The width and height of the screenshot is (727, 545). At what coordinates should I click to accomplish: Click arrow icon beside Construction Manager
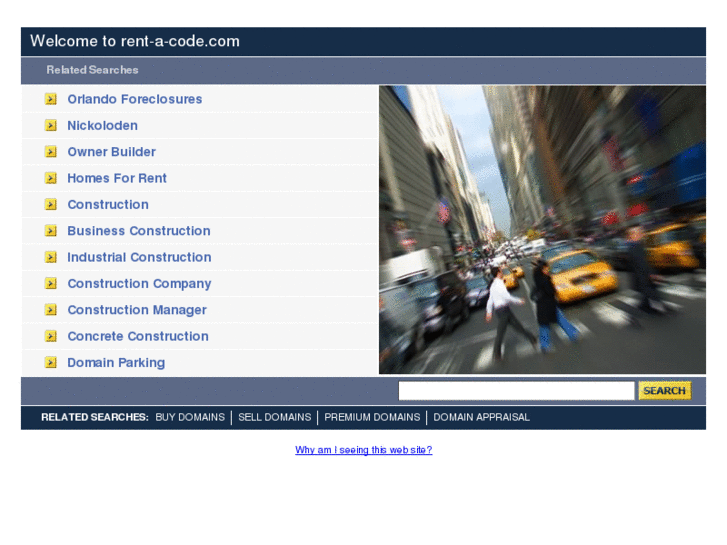51,309
